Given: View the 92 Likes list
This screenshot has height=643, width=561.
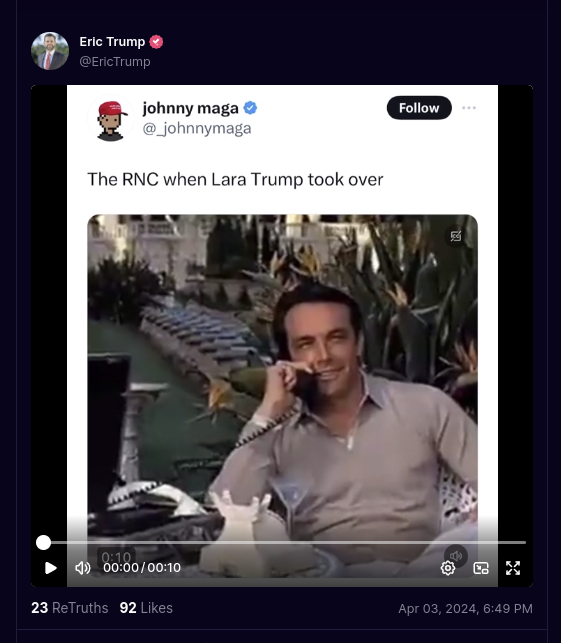Looking at the screenshot, I should [146, 608].
